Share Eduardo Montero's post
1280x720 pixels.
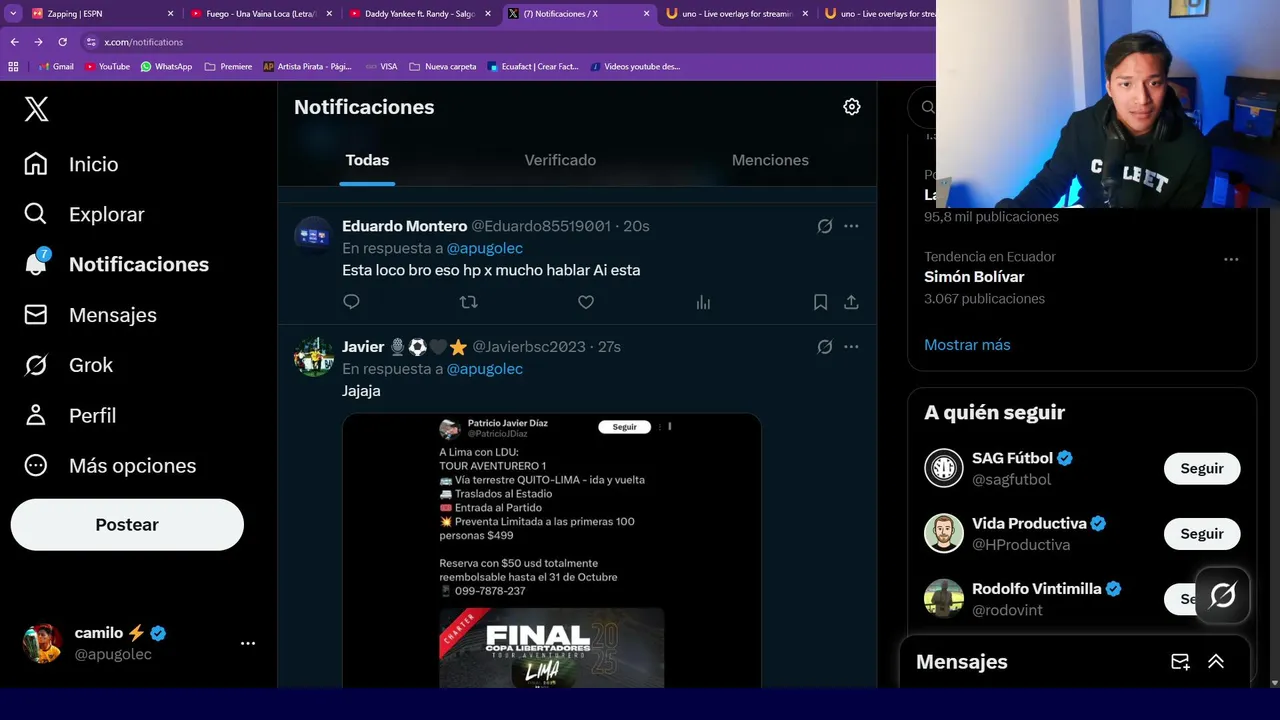pos(851,302)
